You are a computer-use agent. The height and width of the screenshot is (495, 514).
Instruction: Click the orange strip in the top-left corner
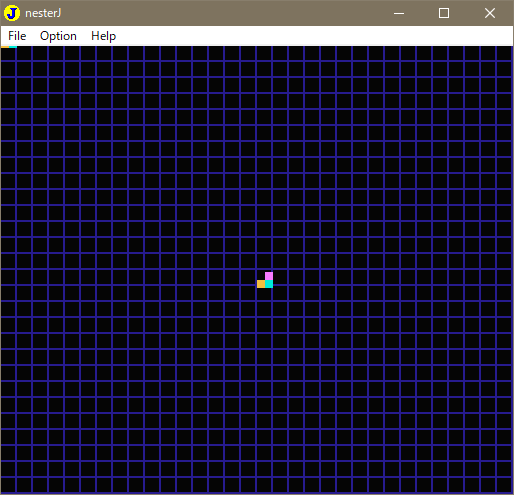[5, 47]
